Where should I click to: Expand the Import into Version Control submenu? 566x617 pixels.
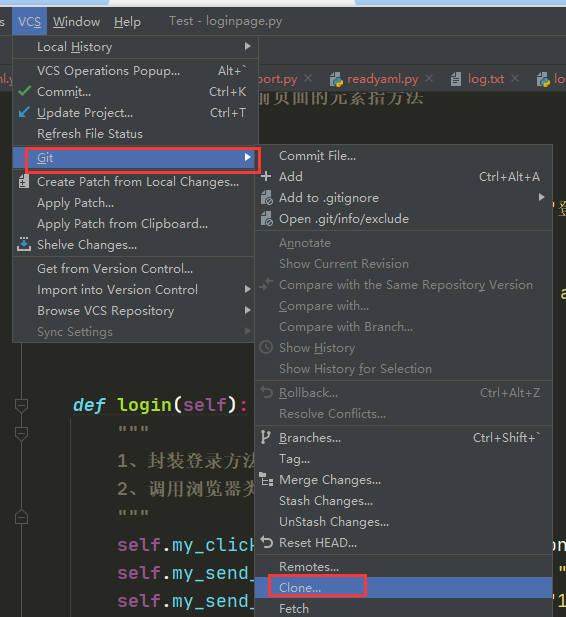pyautogui.click(x=135, y=290)
